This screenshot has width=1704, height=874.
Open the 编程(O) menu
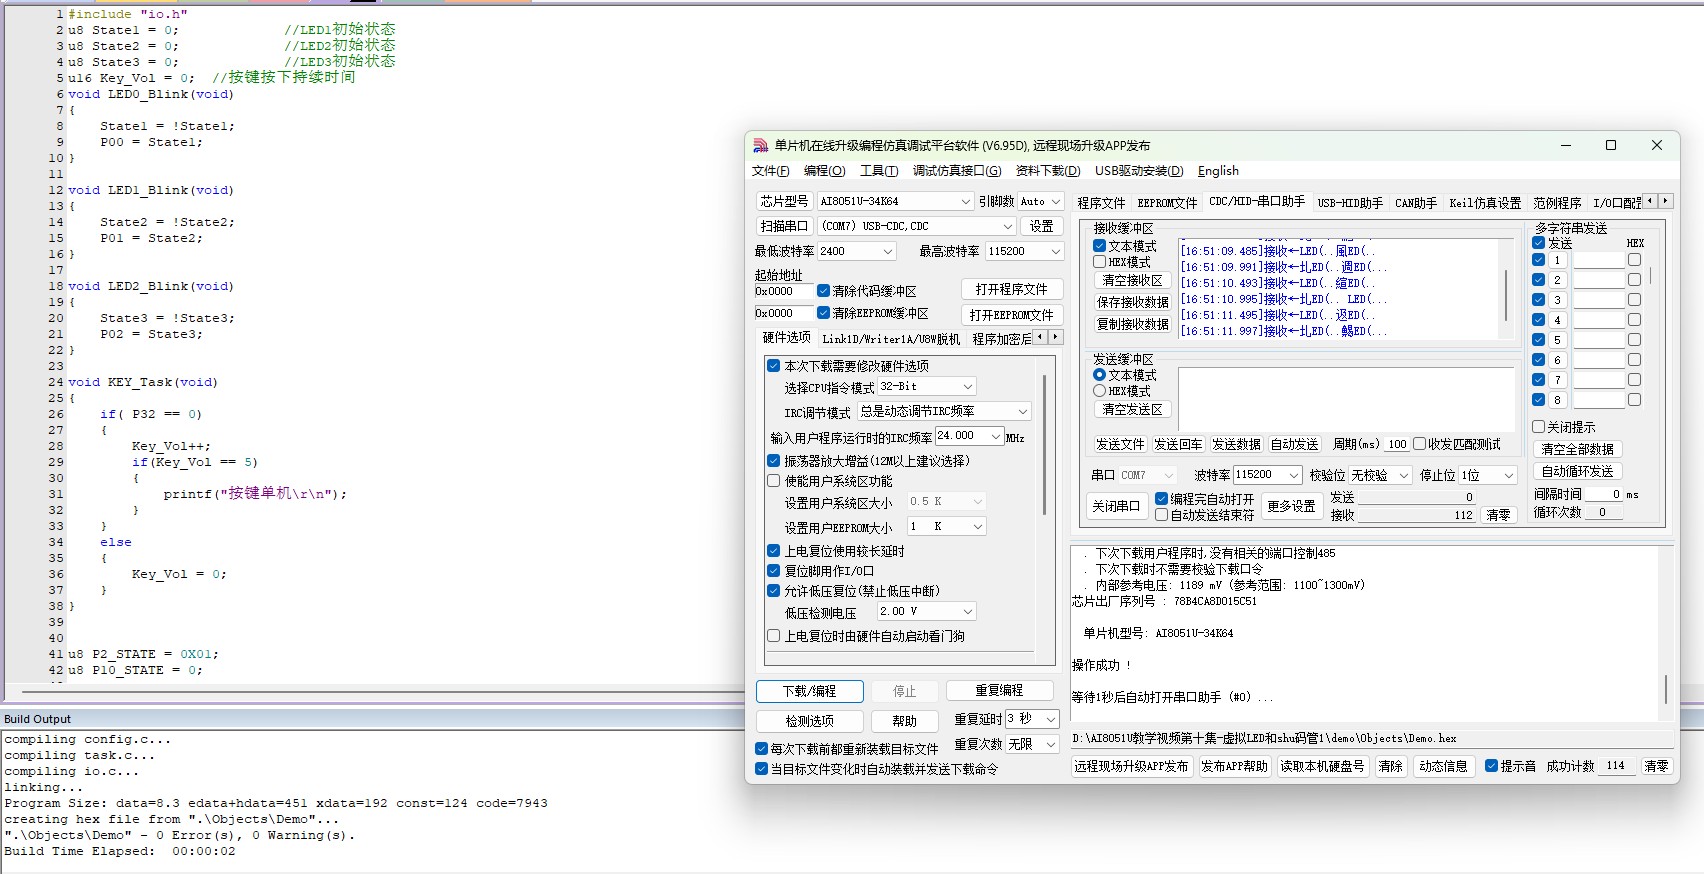[825, 171]
